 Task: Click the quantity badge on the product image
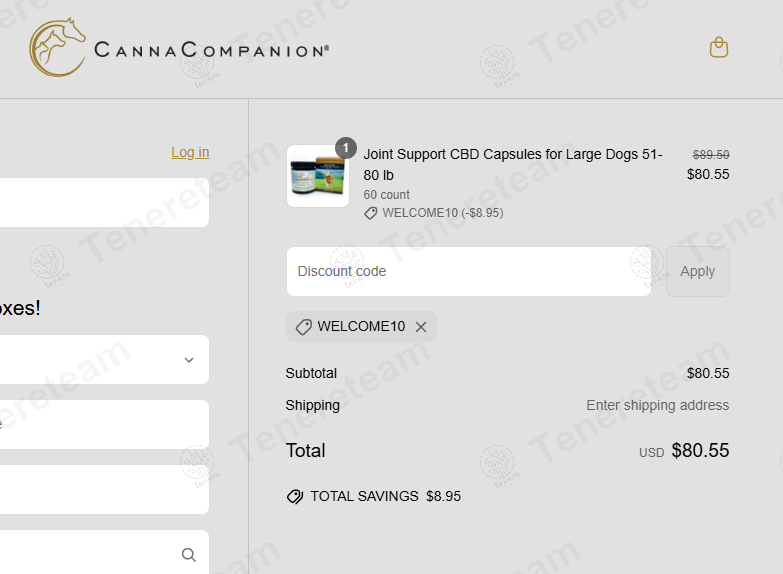[346, 148]
